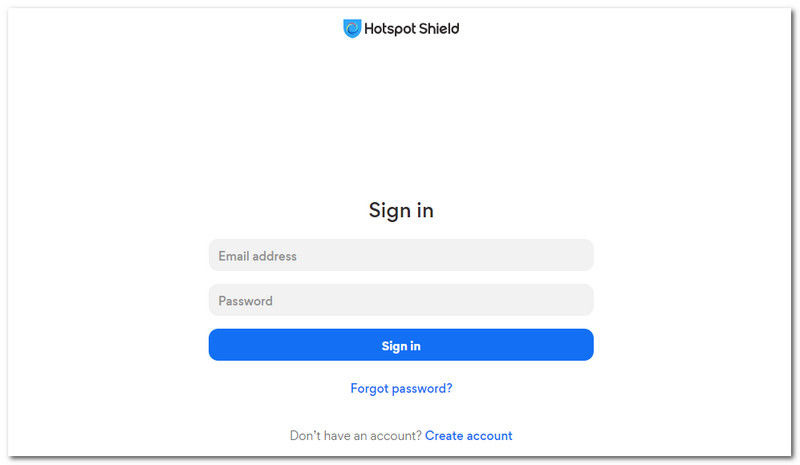
Task: Click the Sign in heading text
Action: (401, 210)
